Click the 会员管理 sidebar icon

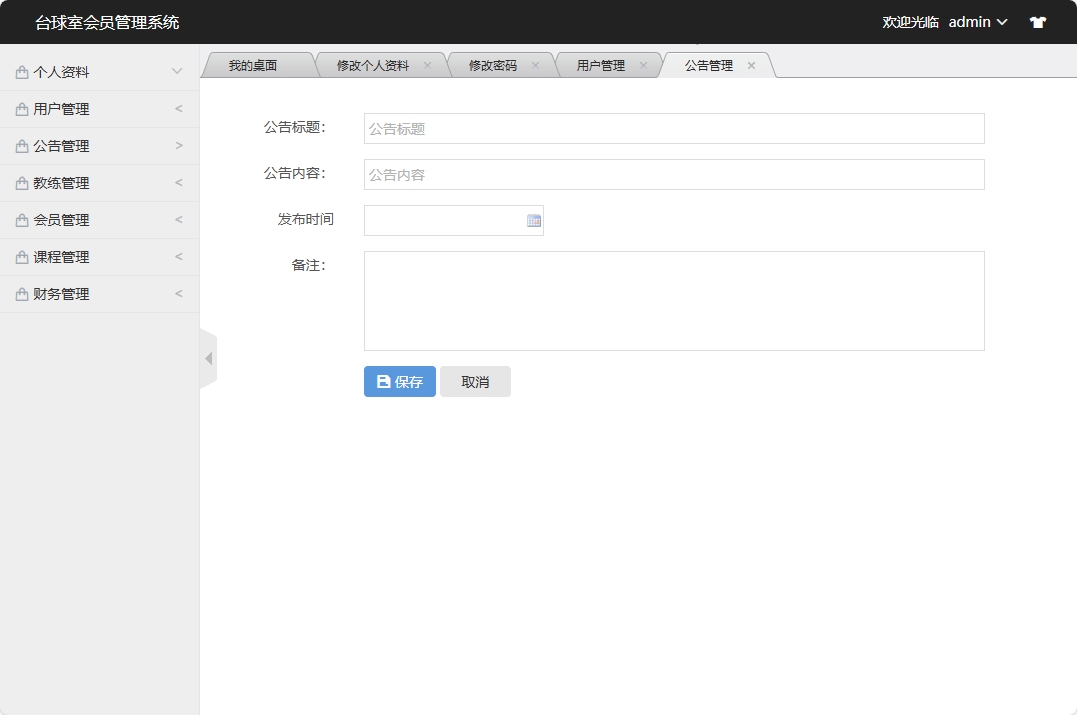pos(22,219)
